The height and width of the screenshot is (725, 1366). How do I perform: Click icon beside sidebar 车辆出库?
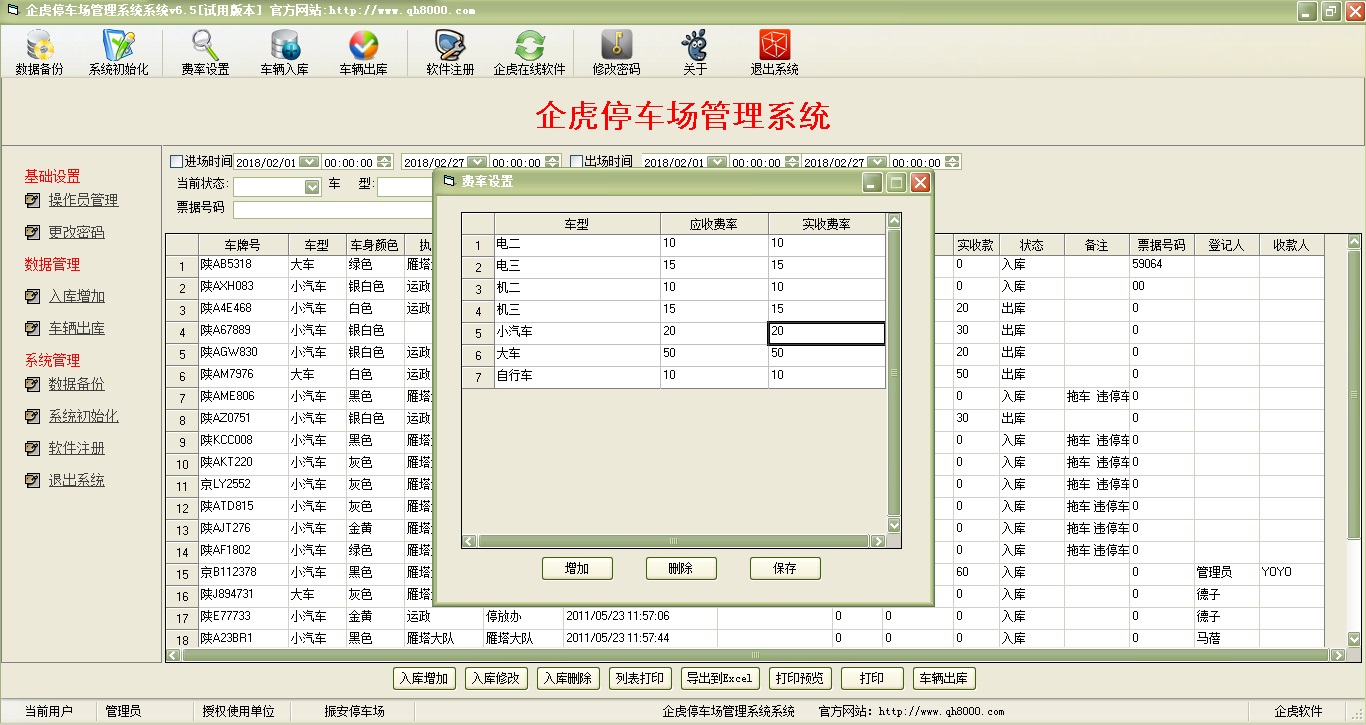pos(33,329)
